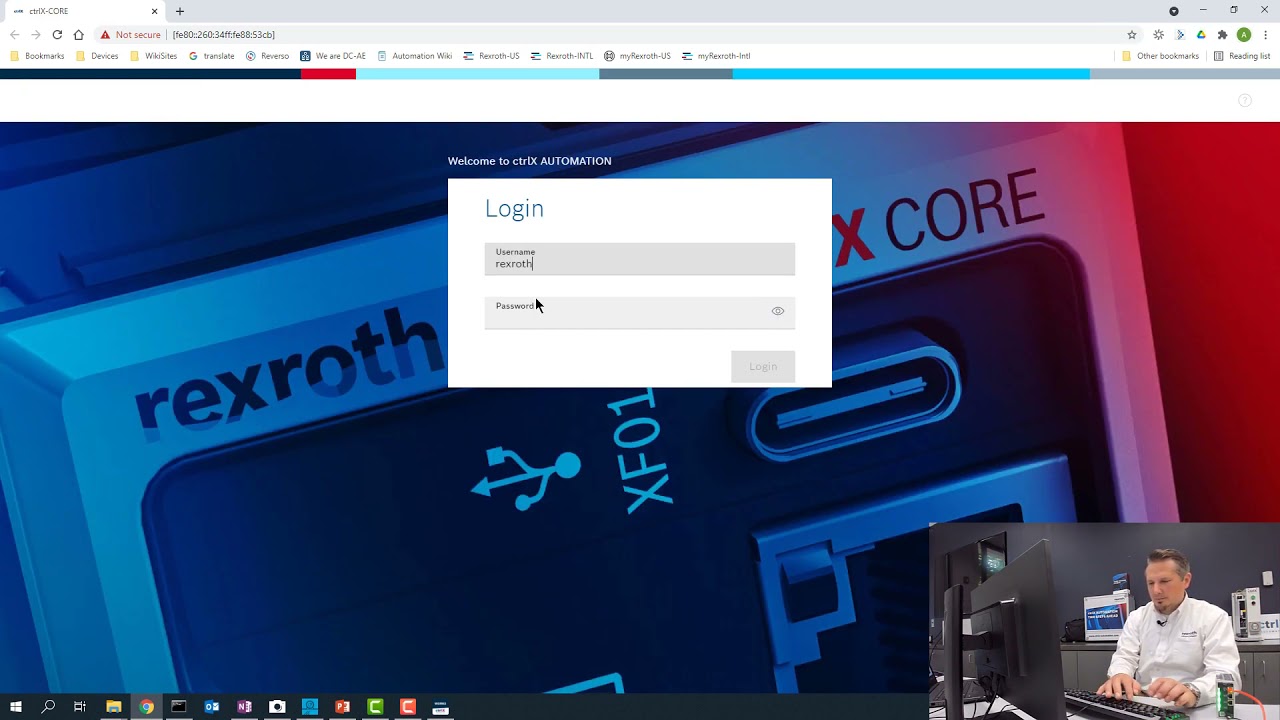This screenshot has width=1280, height=720.
Task: Click the Password input field
Action: (x=640, y=312)
